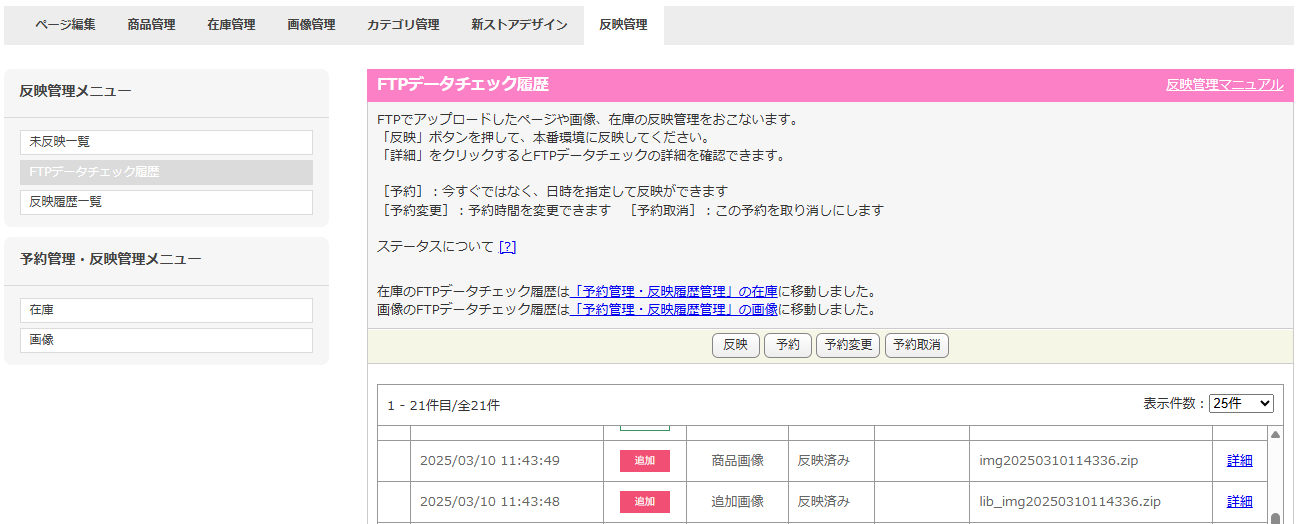The width and height of the screenshot is (1296, 524).
Task: Open 反映履歴一覧 in the side menu
Action: pyautogui.click(x=166, y=202)
